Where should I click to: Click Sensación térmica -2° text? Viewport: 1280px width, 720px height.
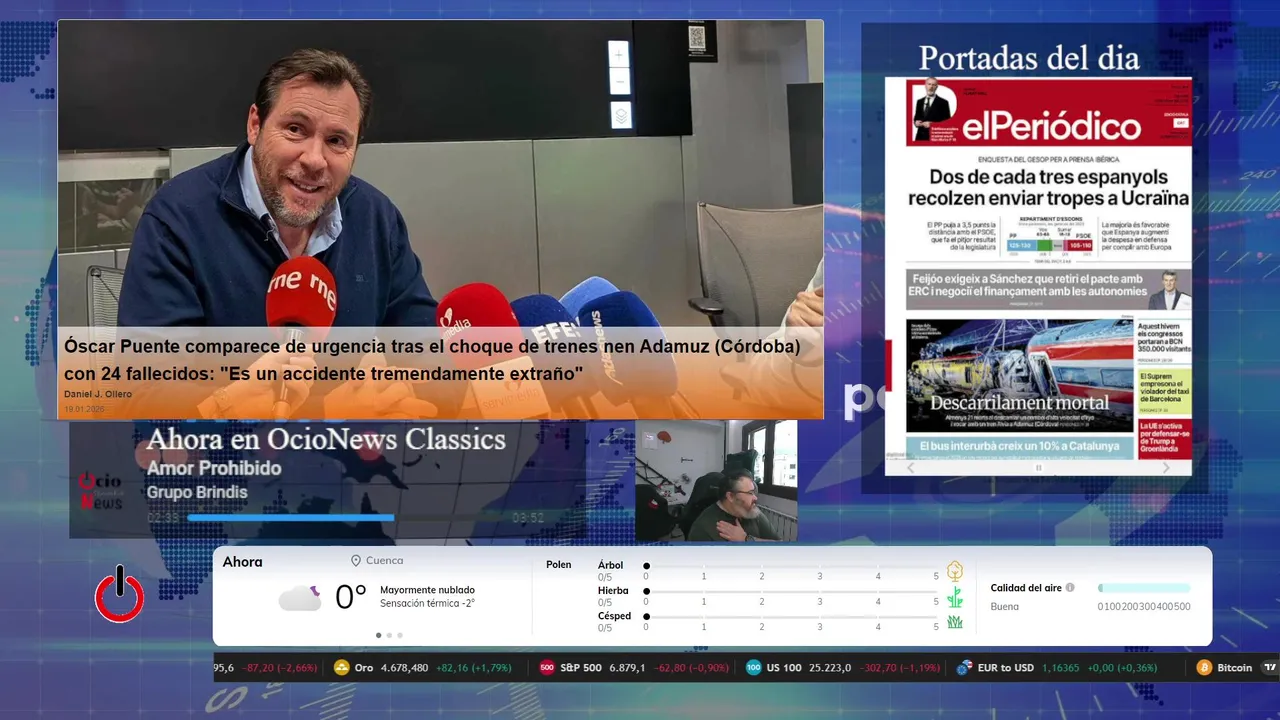(x=427, y=604)
